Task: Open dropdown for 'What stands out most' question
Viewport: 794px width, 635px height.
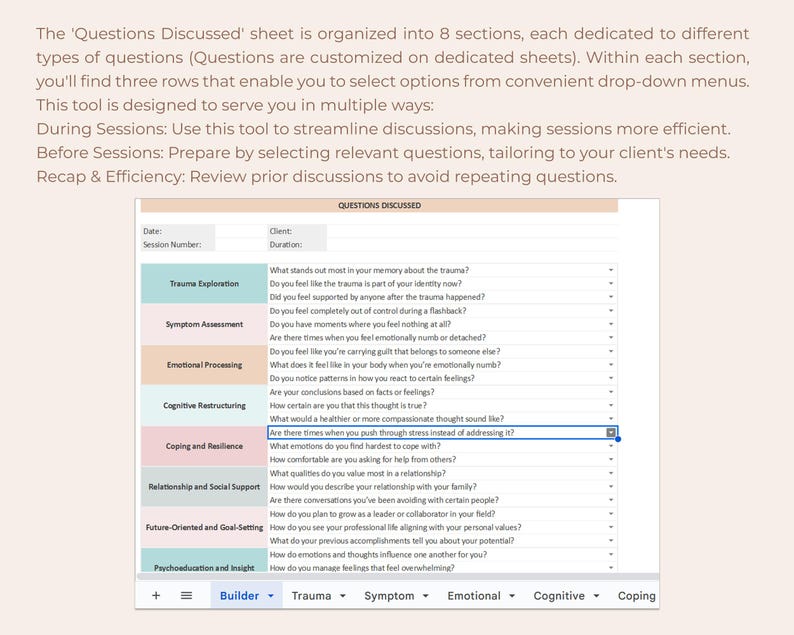Action: (611, 270)
